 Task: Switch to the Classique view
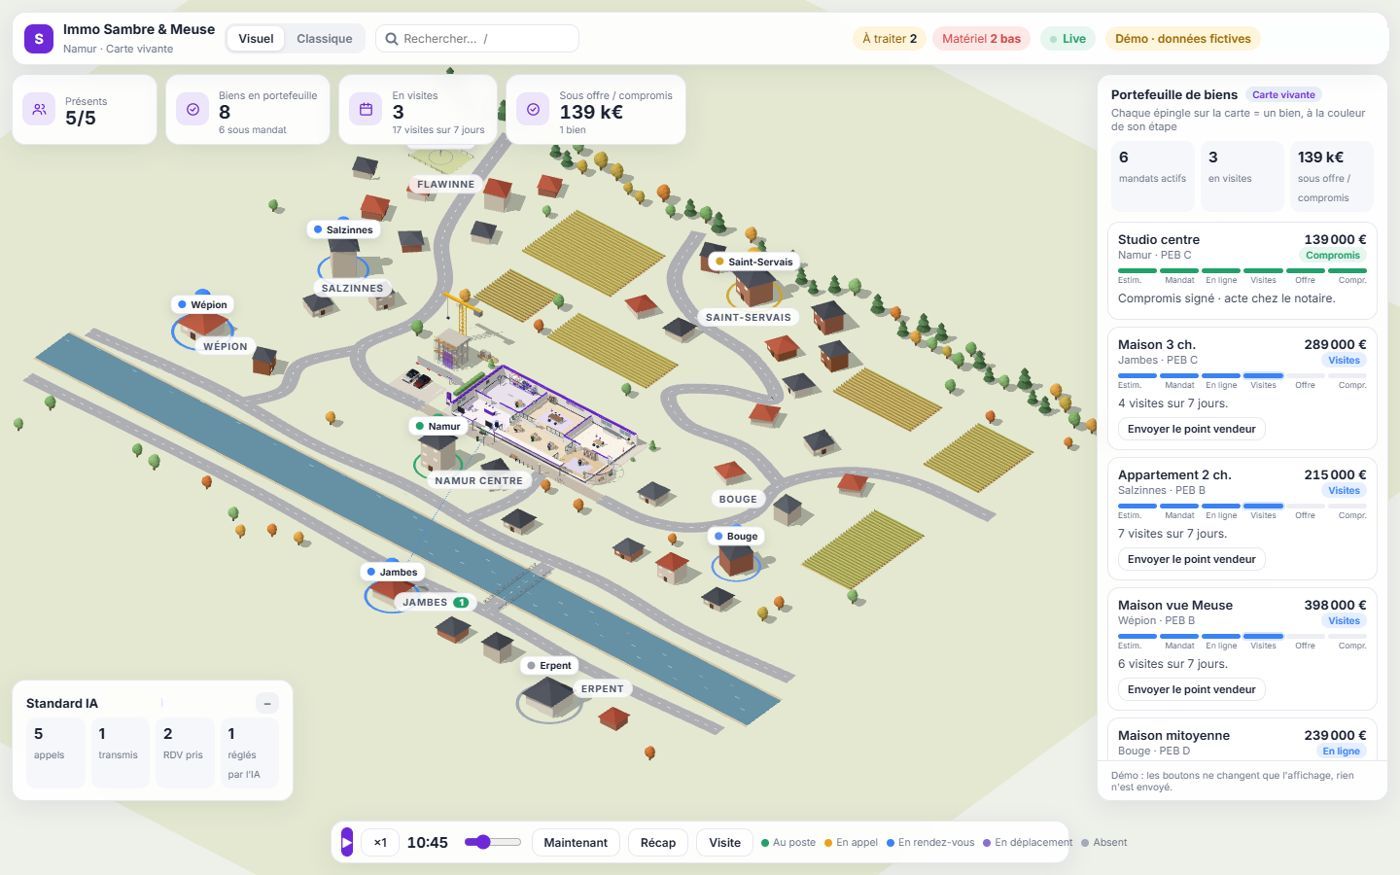pos(324,39)
